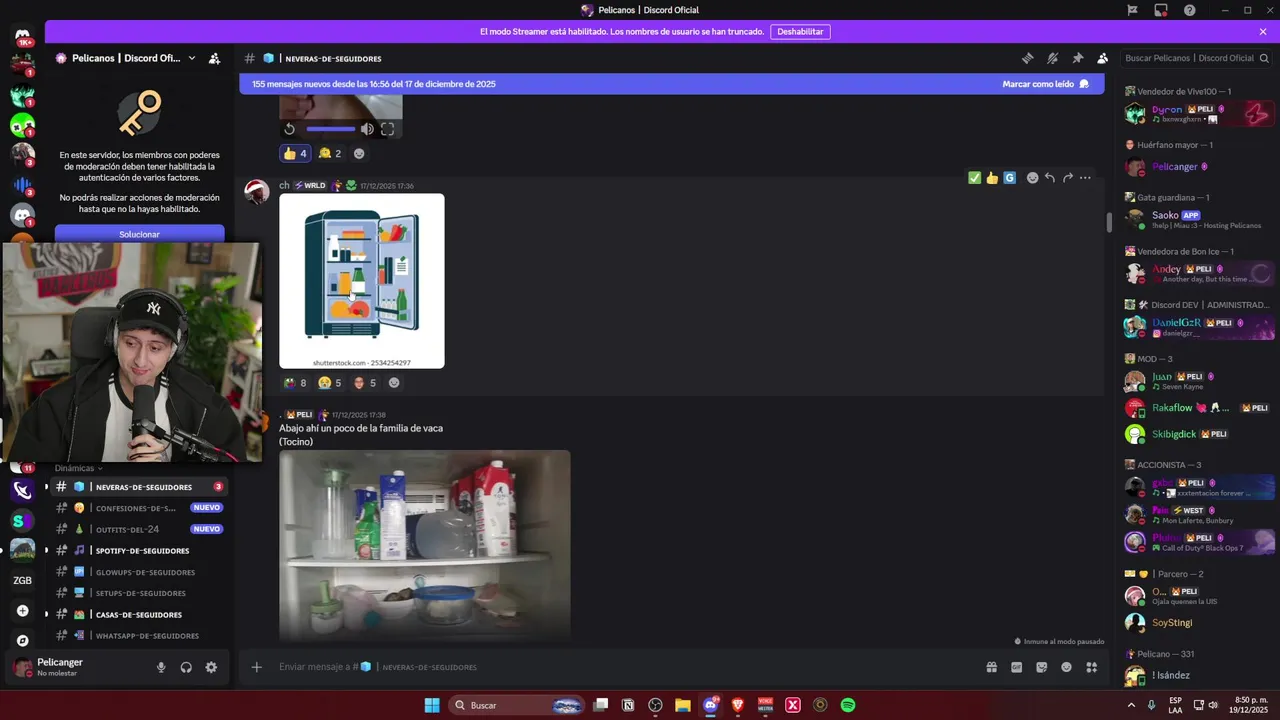Toggle headphone deafen in user panel
This screenshot has height=720, width=1280.
click(x=186, y=667)
